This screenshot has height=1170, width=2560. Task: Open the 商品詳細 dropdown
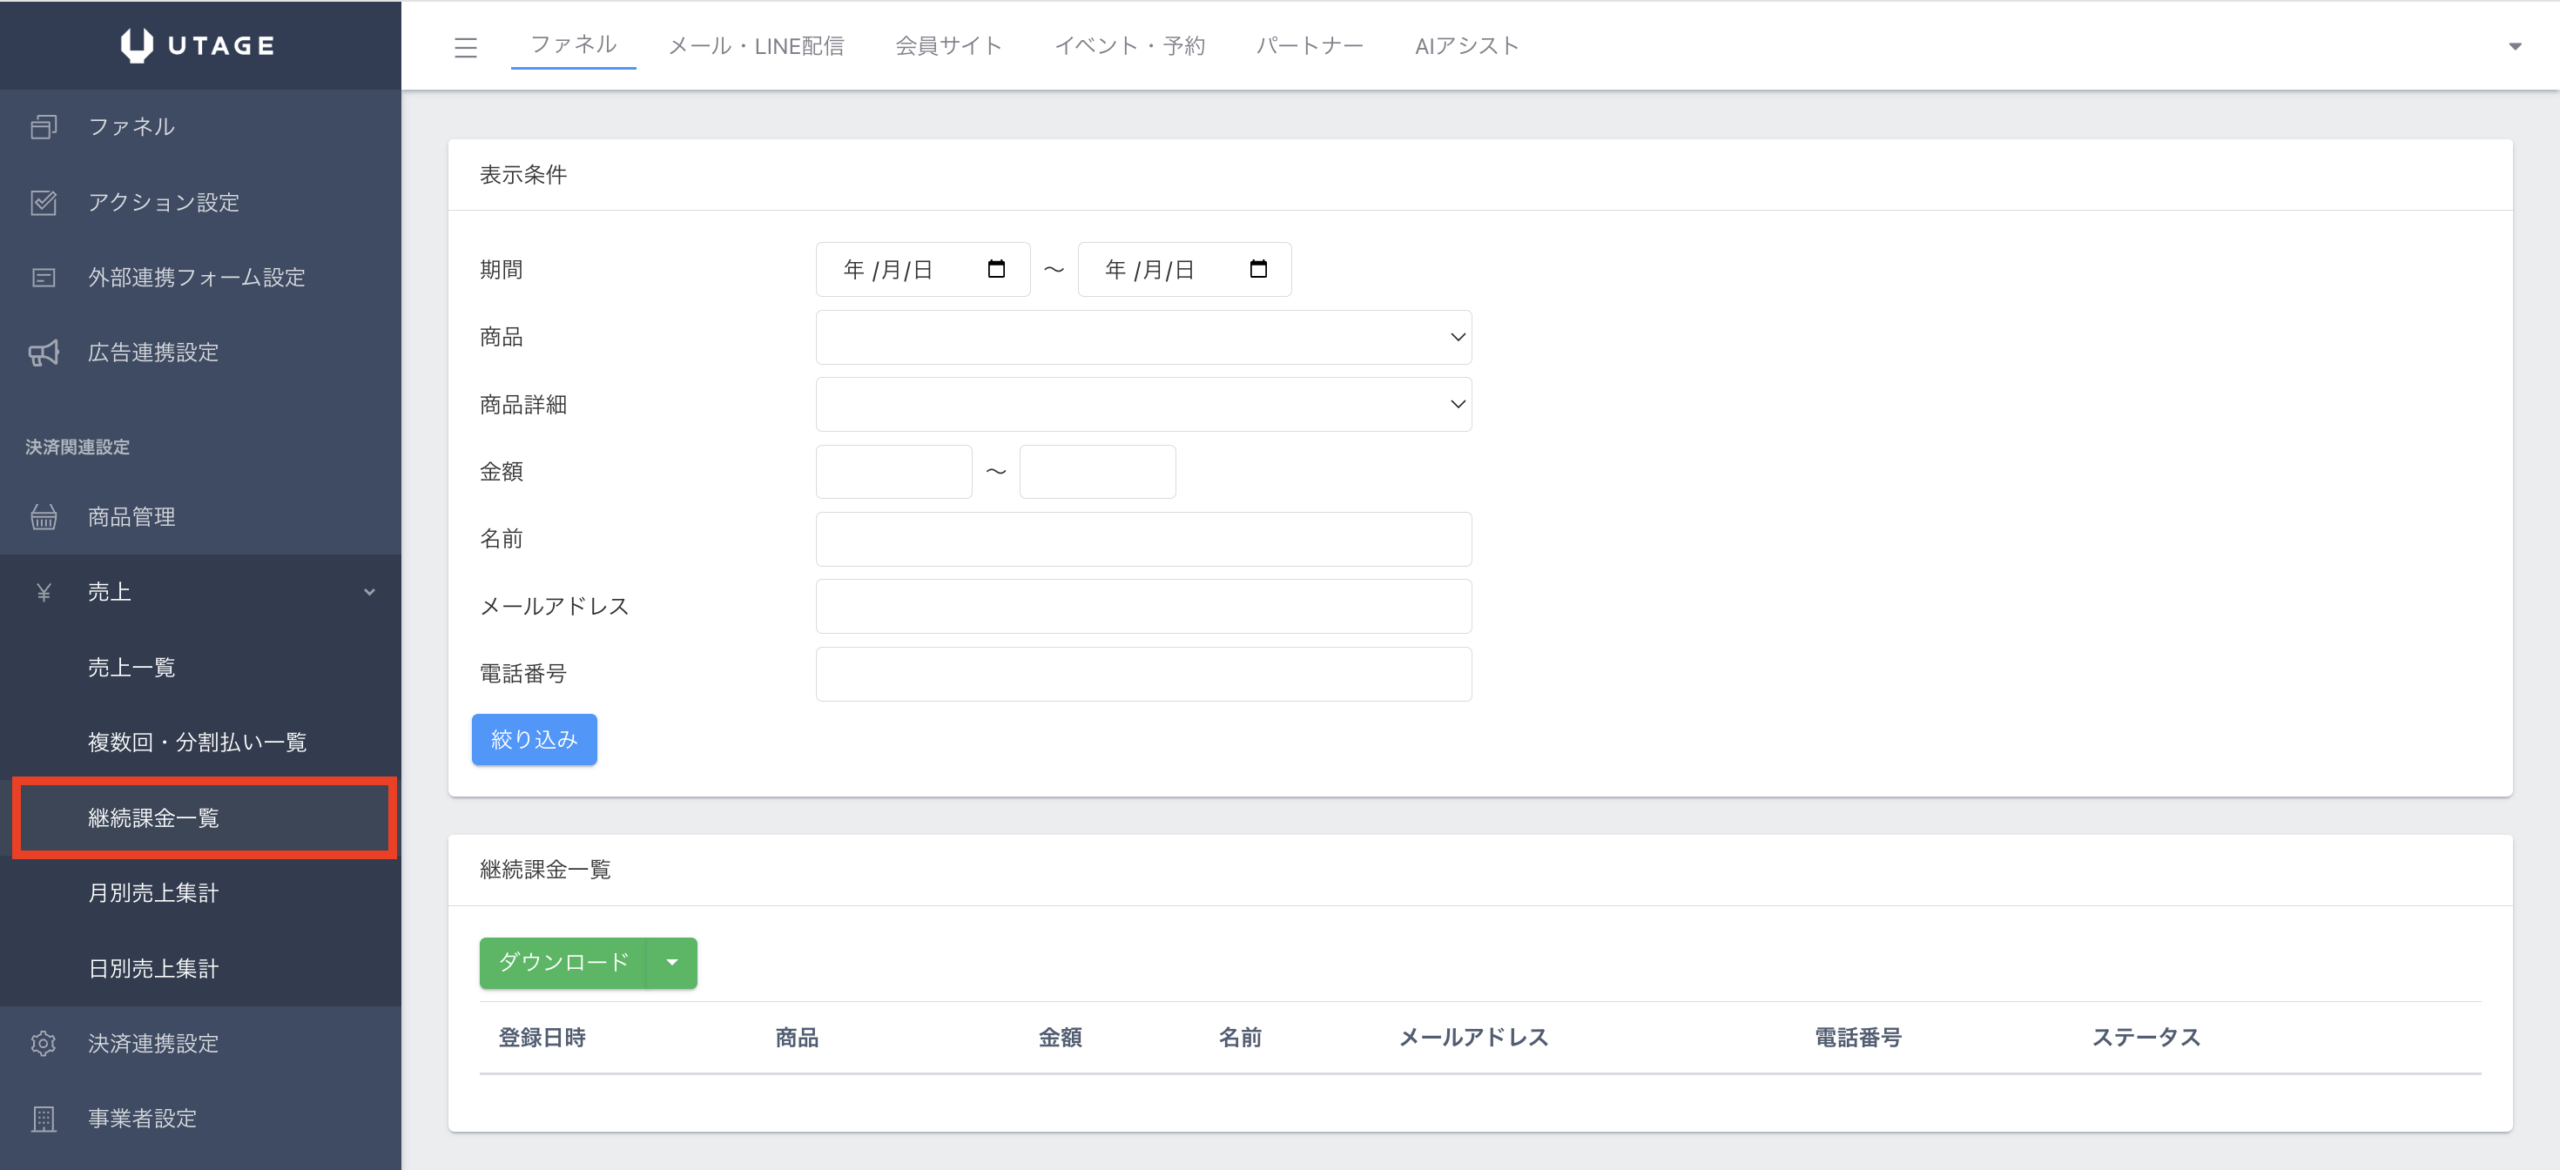pyautogui.click(x=1143, y=404)
